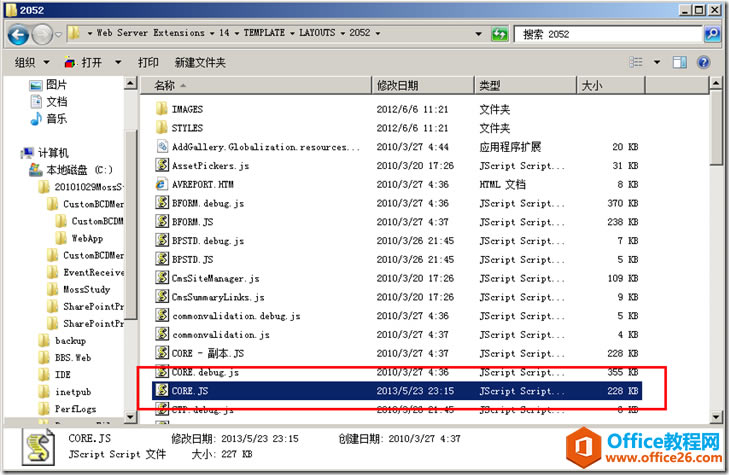Viewport: 729px width, 475px height.
Task: Open the recent locations dropdown beside Forward
Action: (x=59, y=34)
